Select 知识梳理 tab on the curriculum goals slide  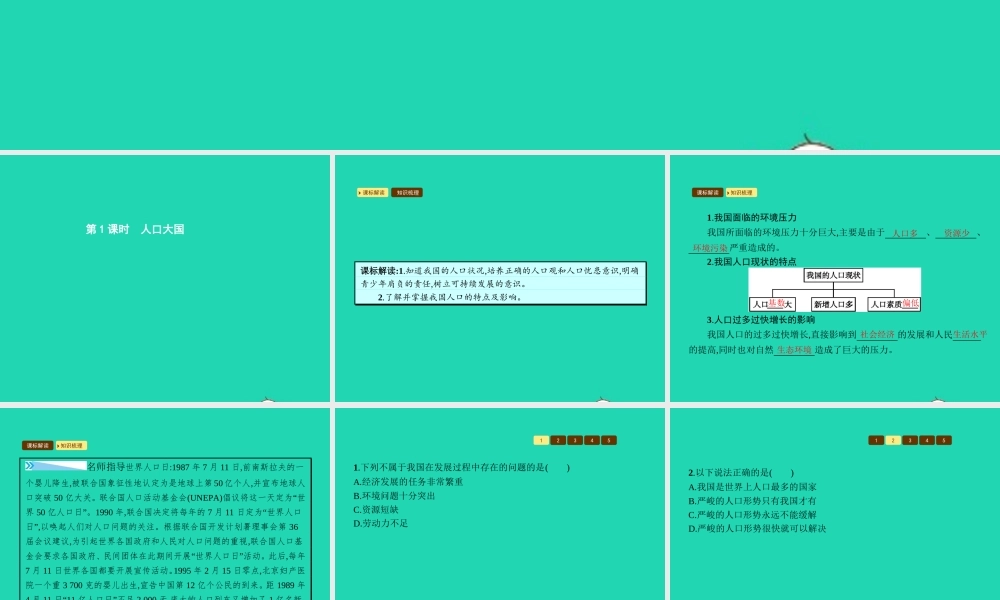(407, 193)
